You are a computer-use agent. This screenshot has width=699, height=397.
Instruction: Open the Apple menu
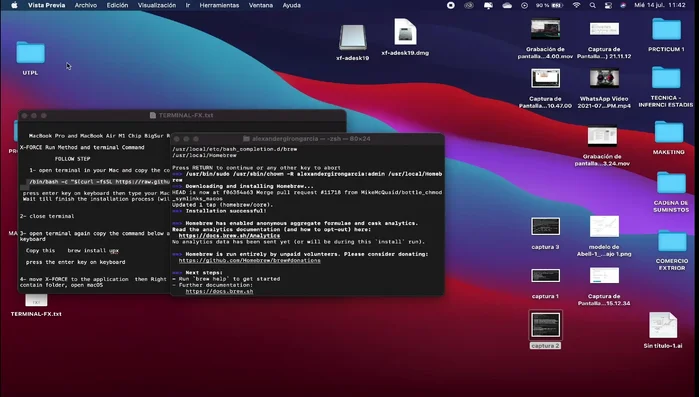[14, 5]
